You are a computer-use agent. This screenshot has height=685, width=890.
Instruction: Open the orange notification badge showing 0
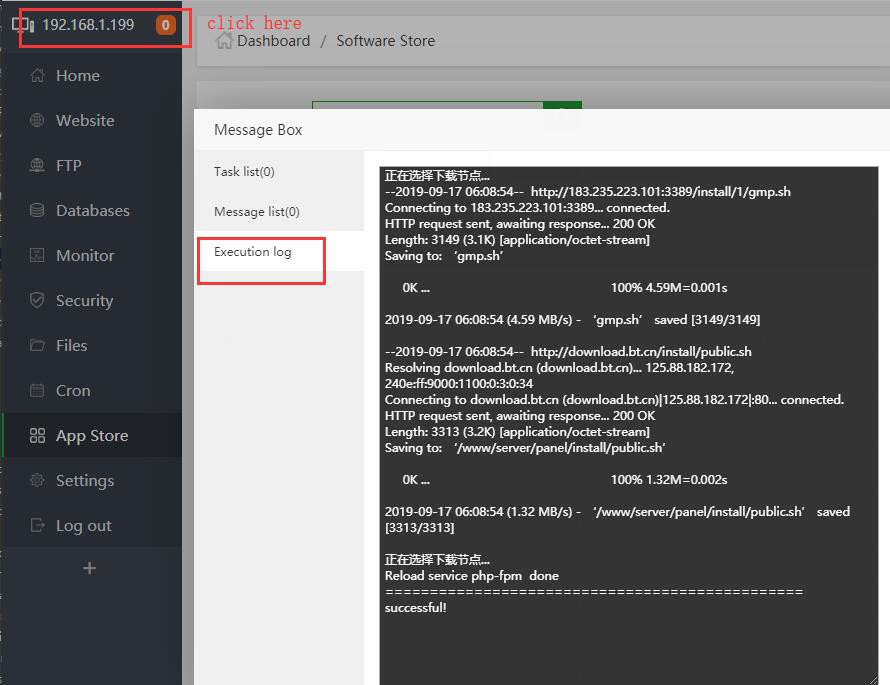(x=166, y=25)
